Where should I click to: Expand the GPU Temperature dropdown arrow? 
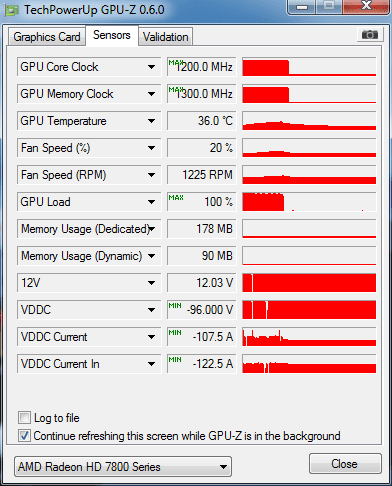click(x=151, y=121)
